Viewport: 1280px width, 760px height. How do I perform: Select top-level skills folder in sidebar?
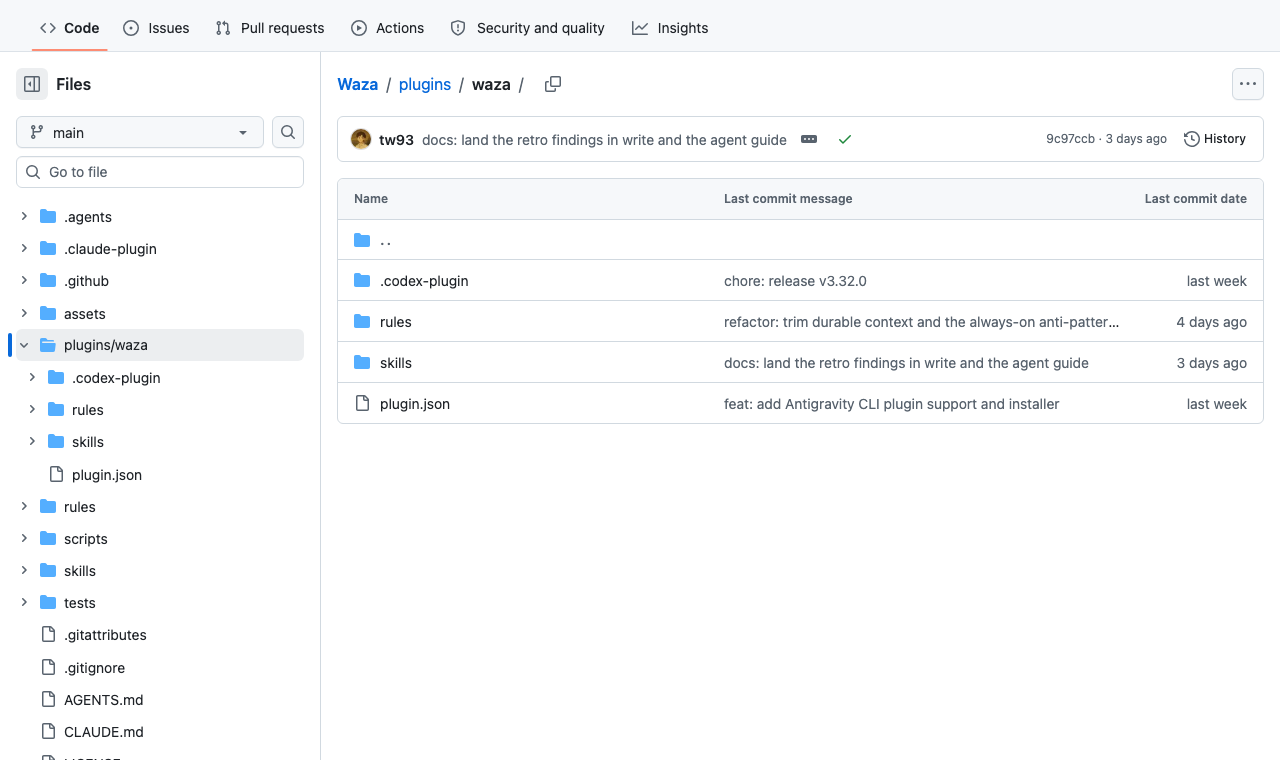click(x=160, y=571)
